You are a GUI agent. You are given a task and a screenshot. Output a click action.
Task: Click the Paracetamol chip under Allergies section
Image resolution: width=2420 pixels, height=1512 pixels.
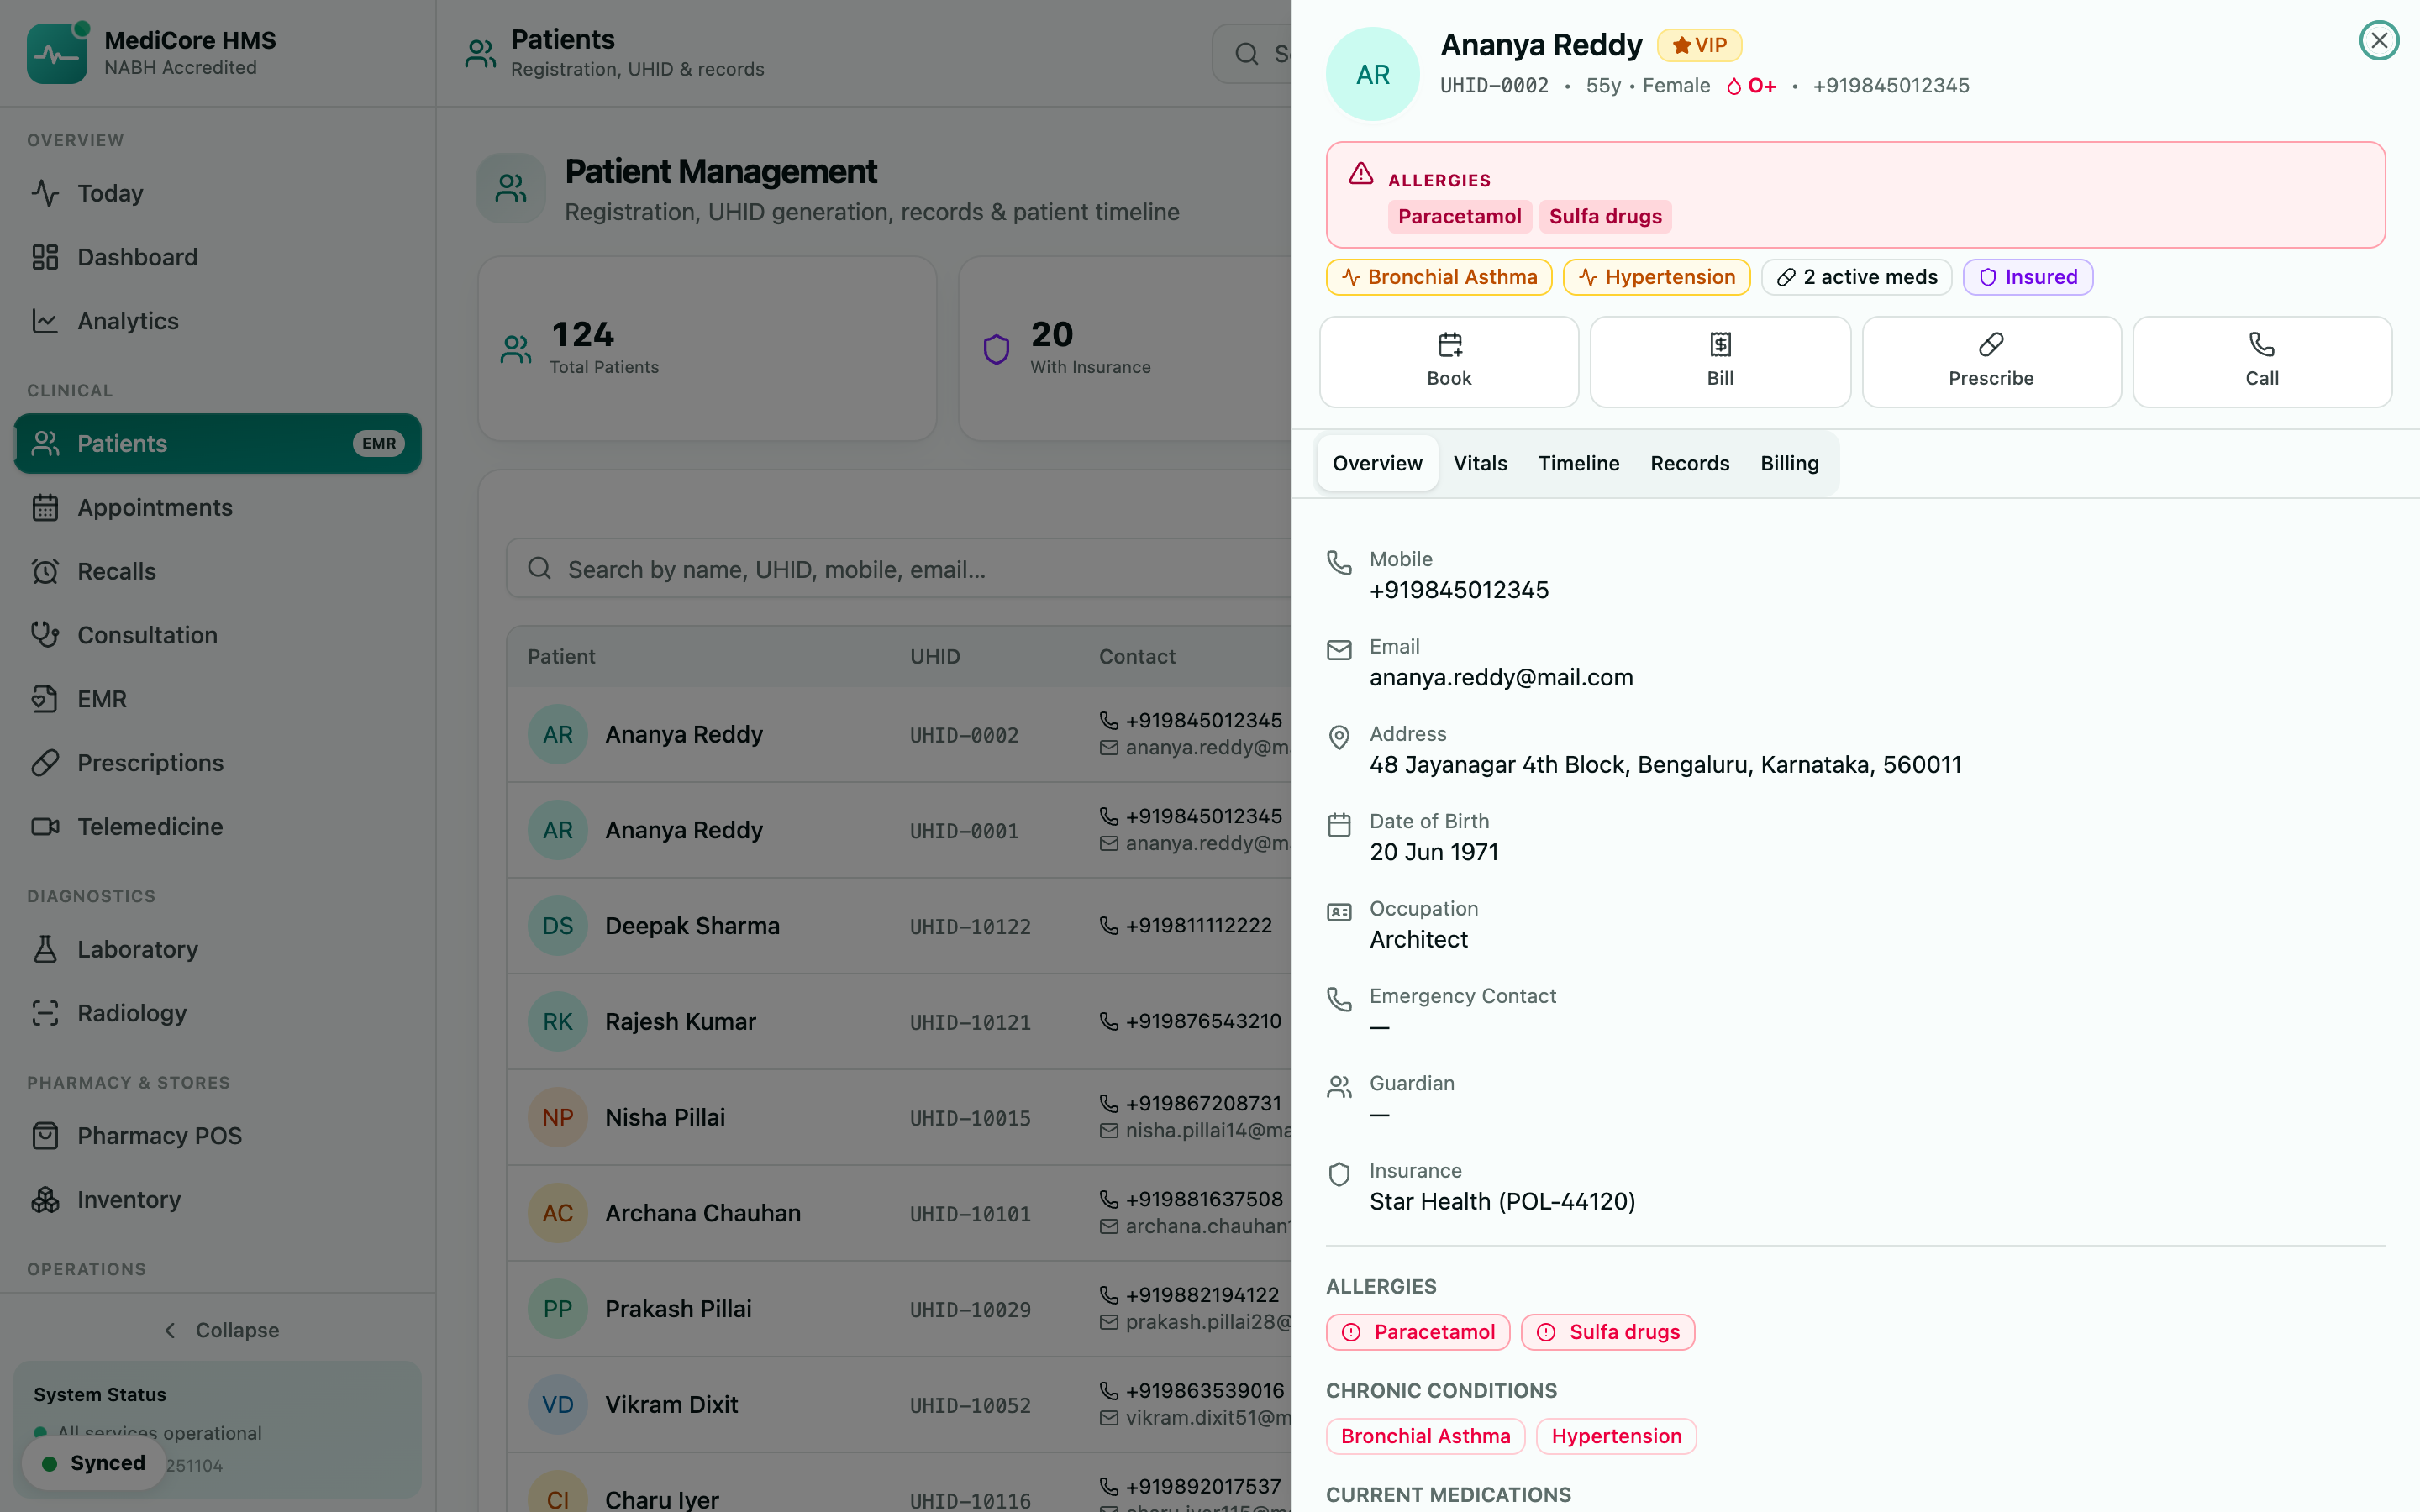1417,1332
